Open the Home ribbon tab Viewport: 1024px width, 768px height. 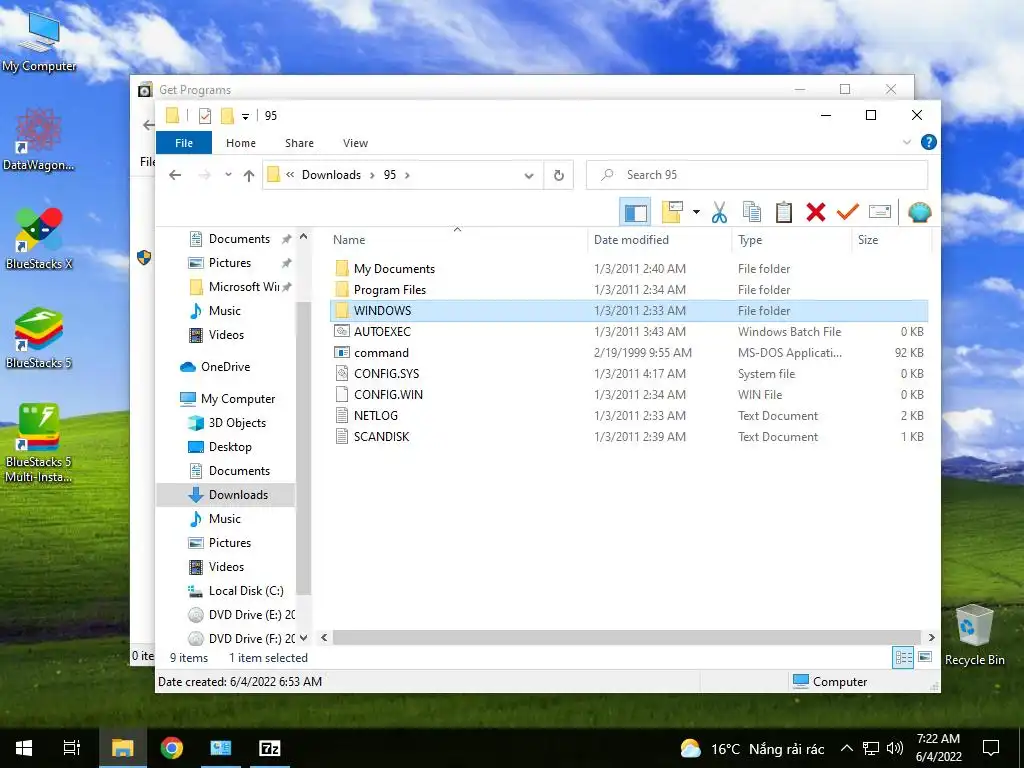[x=241, y=143]
